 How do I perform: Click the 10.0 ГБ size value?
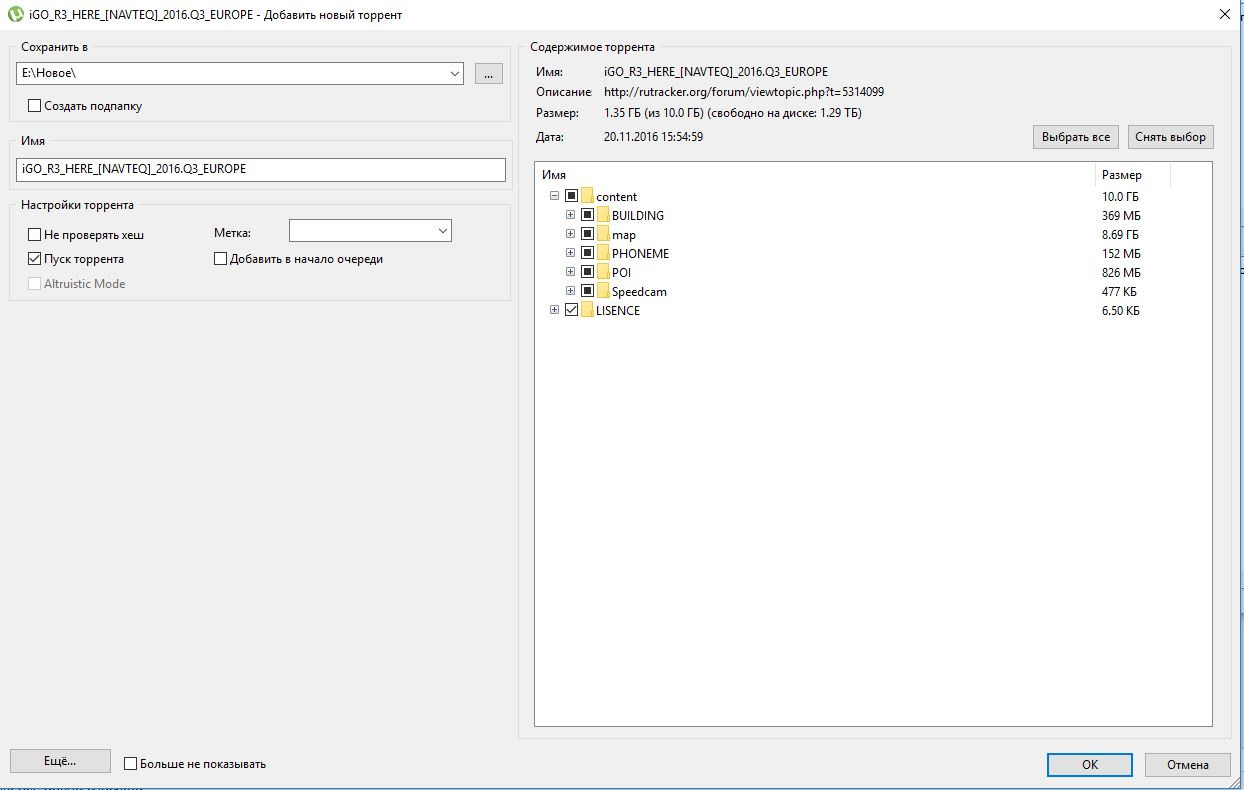tap(1120, 197)
